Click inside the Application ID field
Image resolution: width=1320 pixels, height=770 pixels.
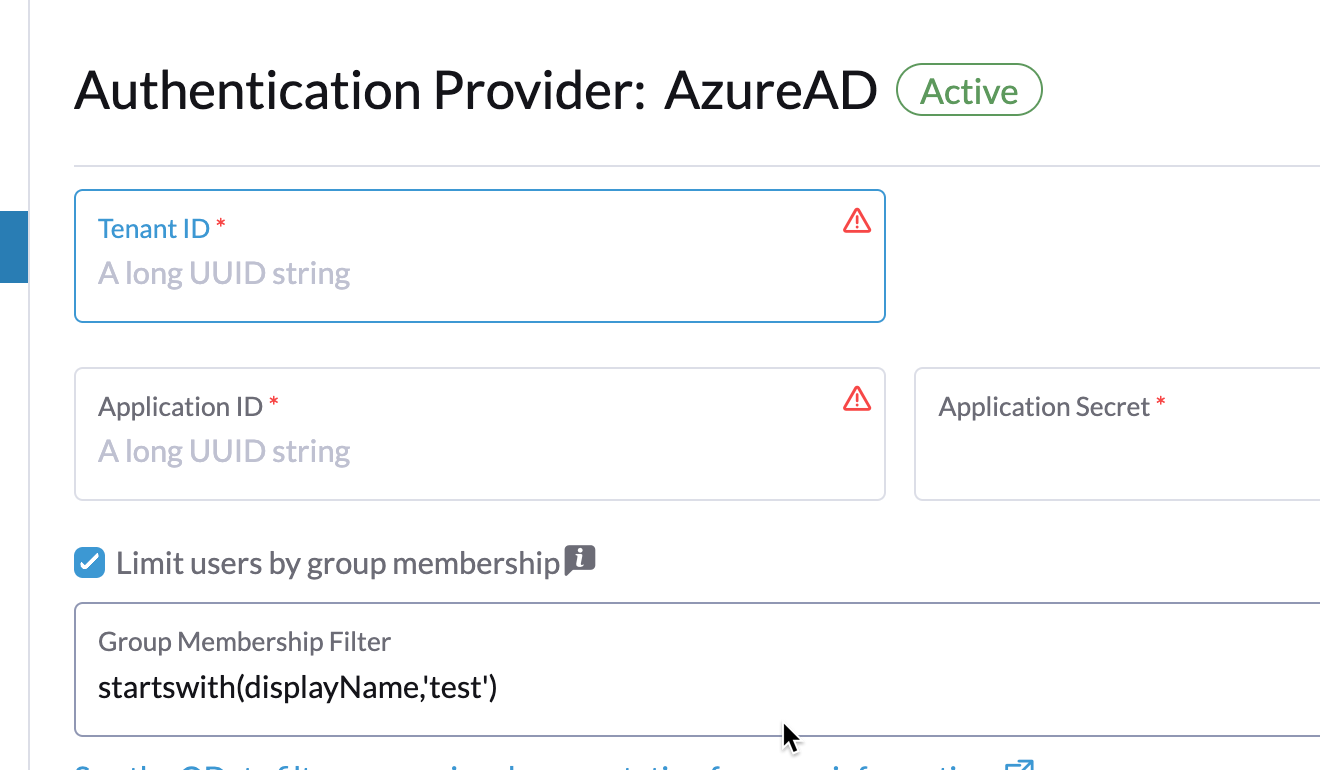pos(480,450)
